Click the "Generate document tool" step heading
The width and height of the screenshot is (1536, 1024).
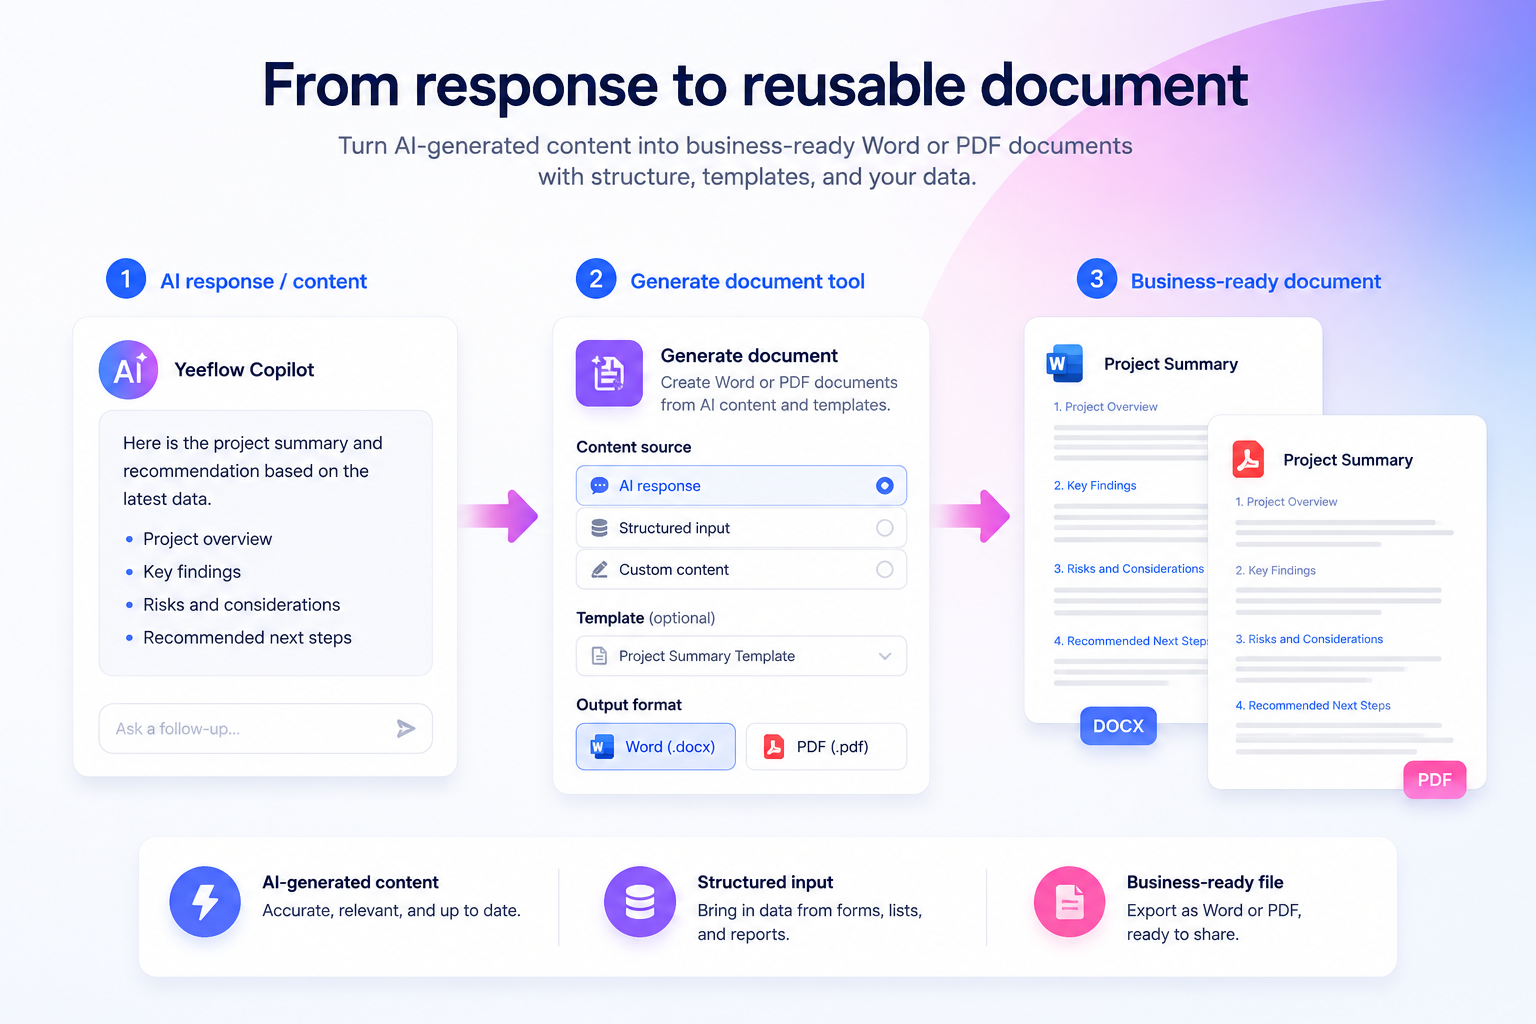tap(748, 282)
